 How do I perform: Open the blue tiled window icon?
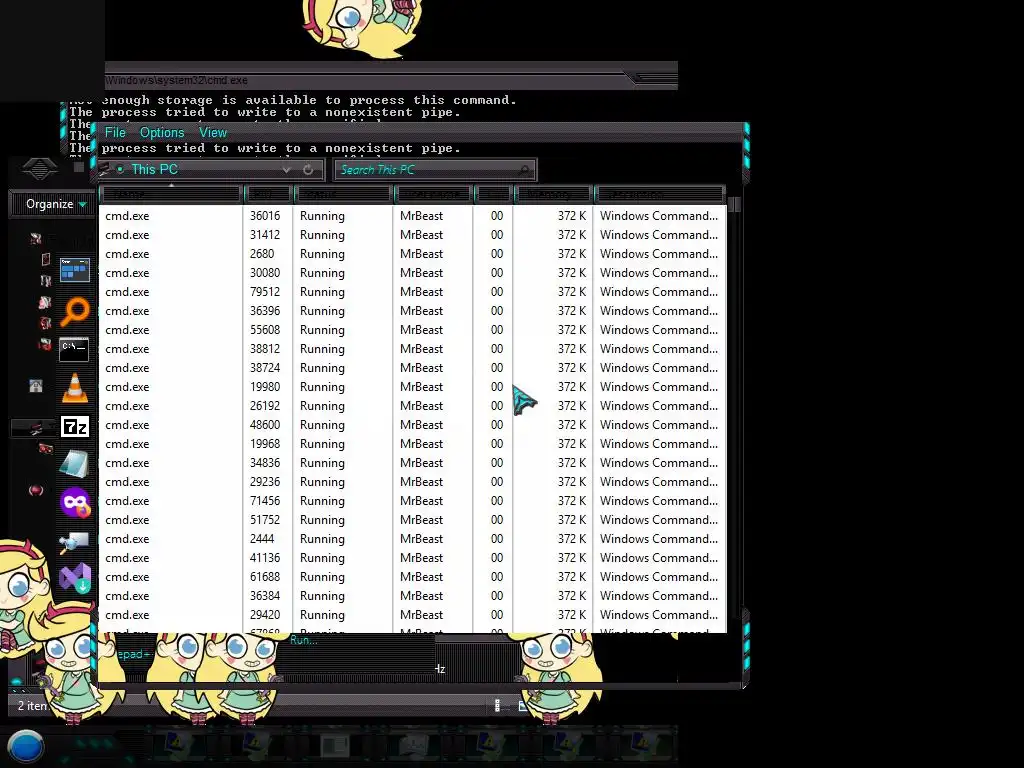74,270
